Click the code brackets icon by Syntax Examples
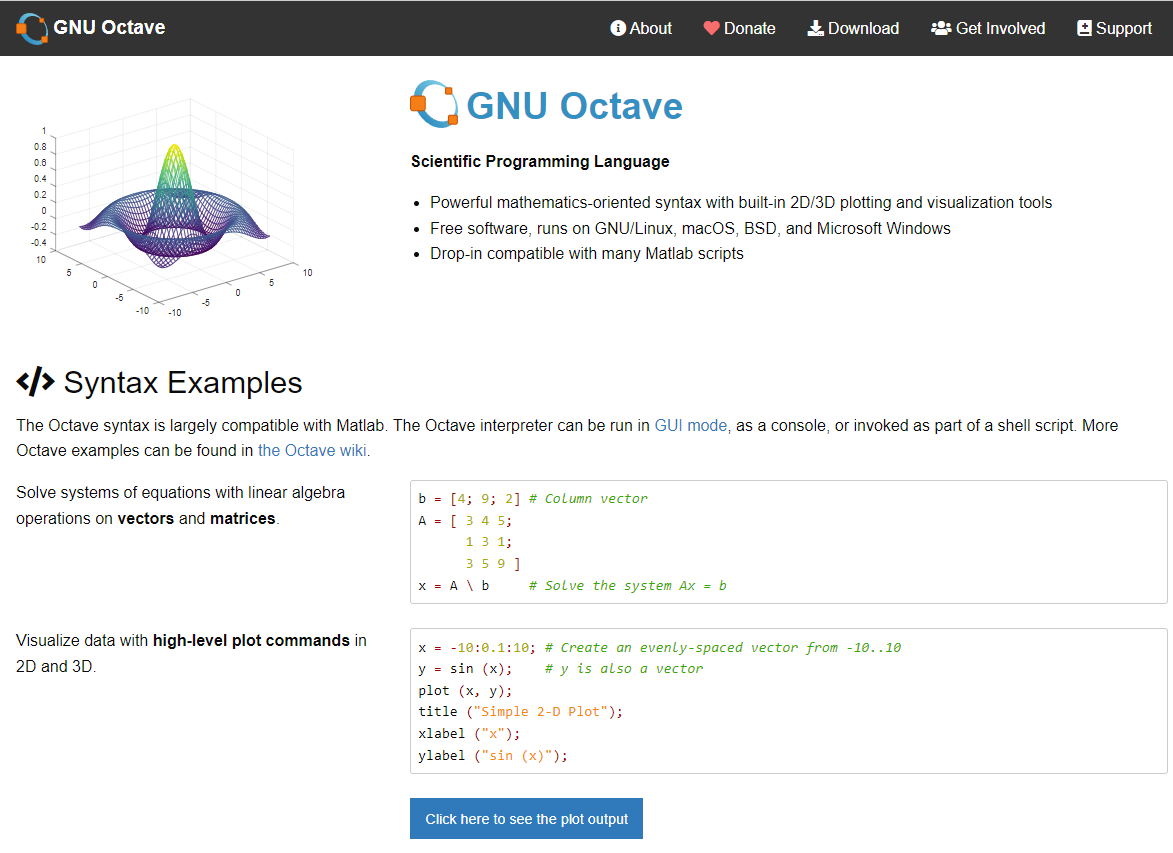Viewport: 1173px width, 853px height. [x=35, y=382]
